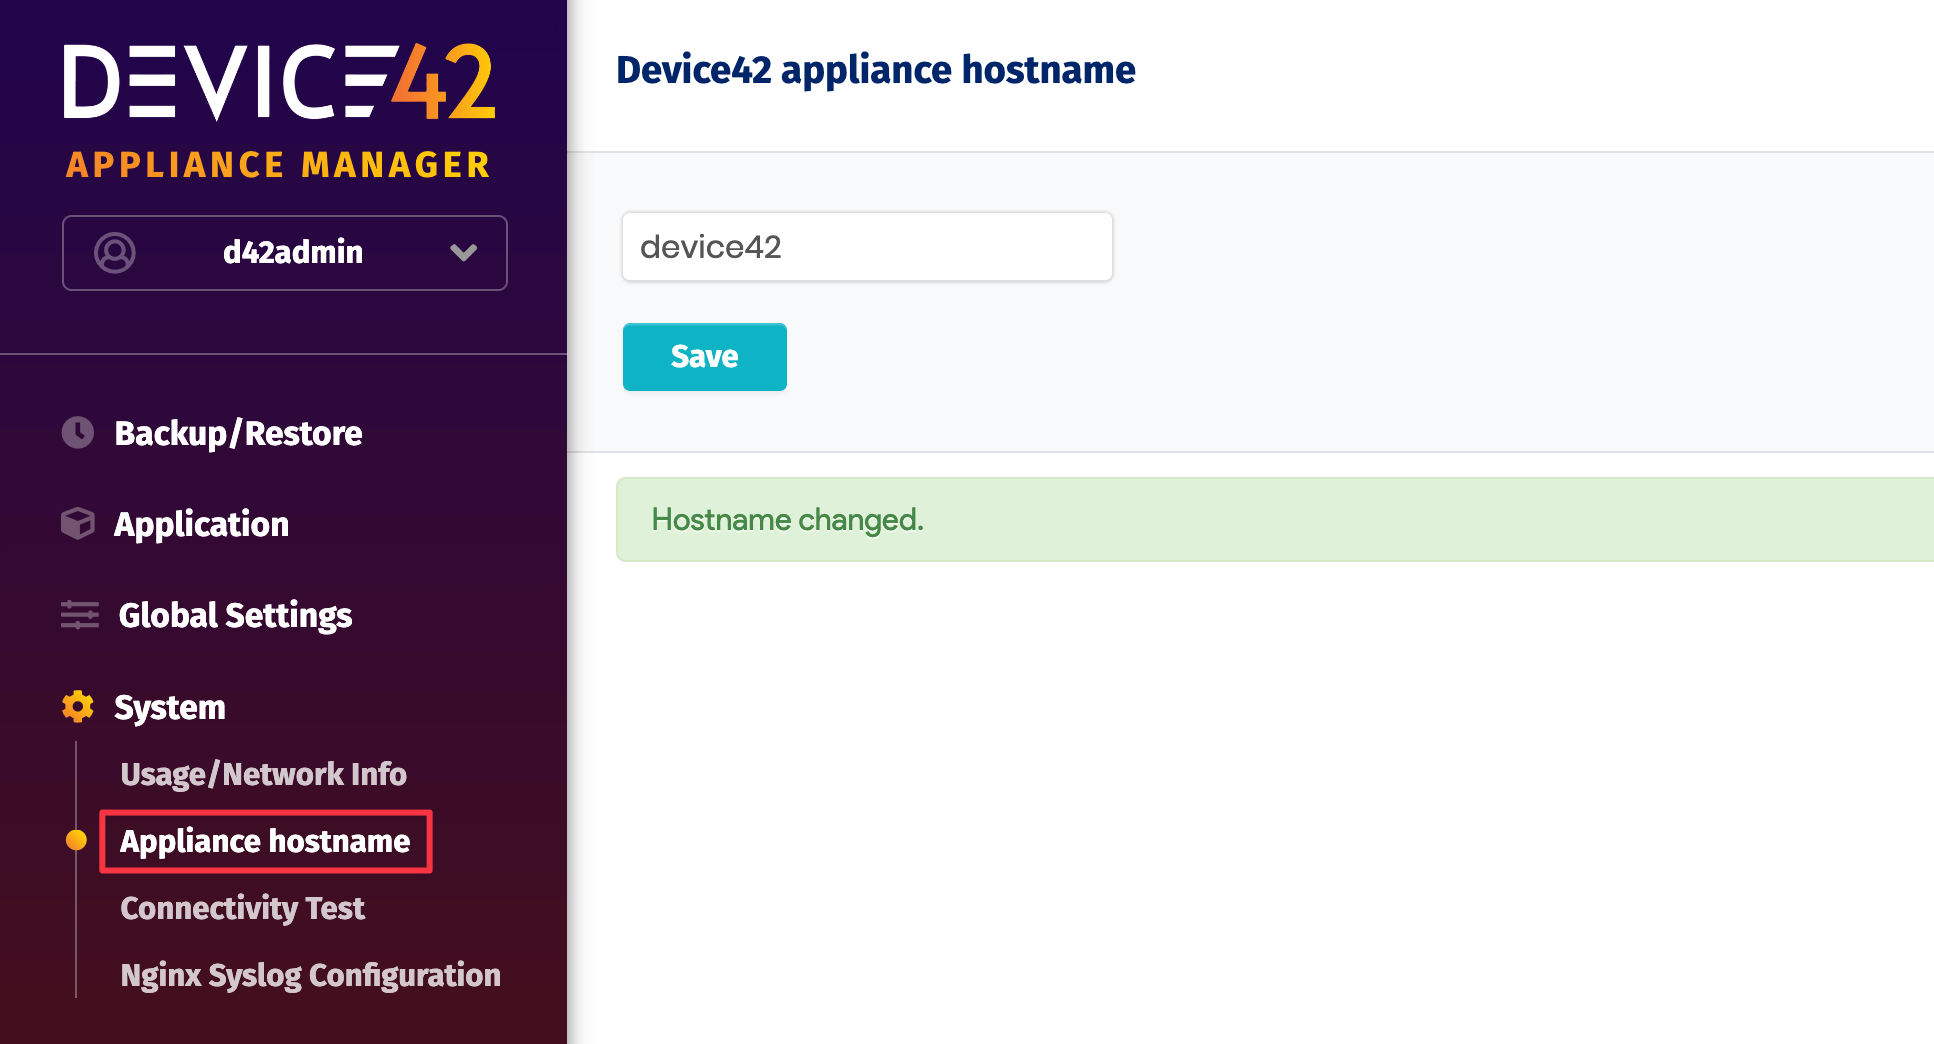Navigate to the Appliance hostname section
The height and width of the screenshot is (1044, 1934).
(x=265, y=841)
